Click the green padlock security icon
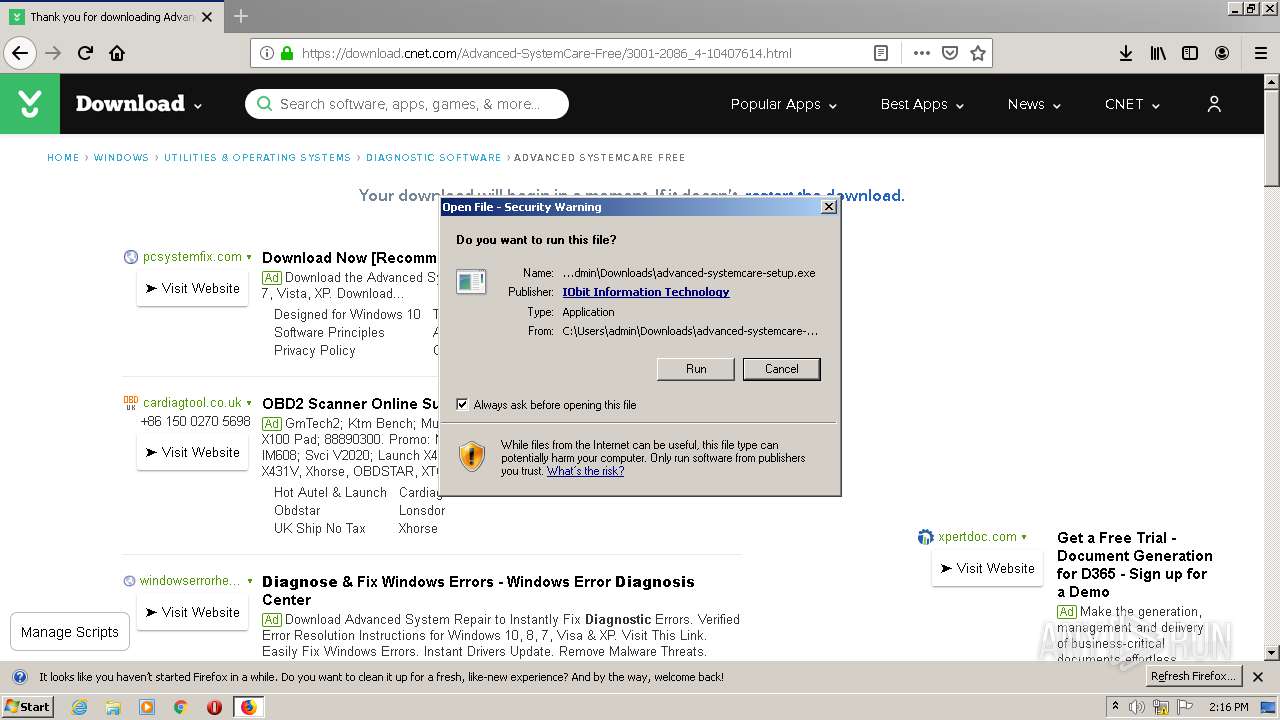The height and width of the screenshot is (720, 1280). [x=287, y=53]
